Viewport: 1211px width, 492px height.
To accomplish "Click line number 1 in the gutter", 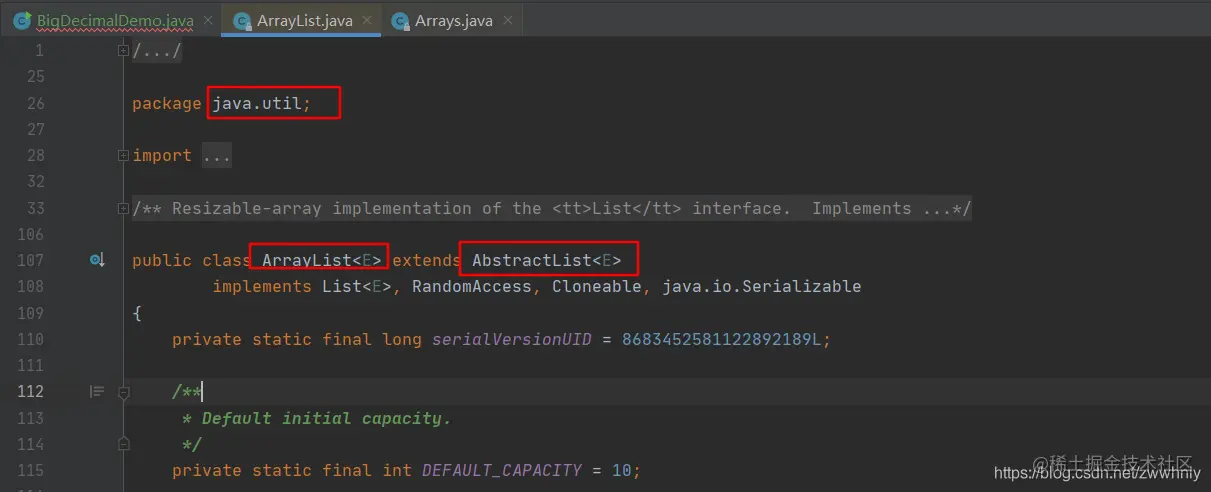I will click(40, 50).
